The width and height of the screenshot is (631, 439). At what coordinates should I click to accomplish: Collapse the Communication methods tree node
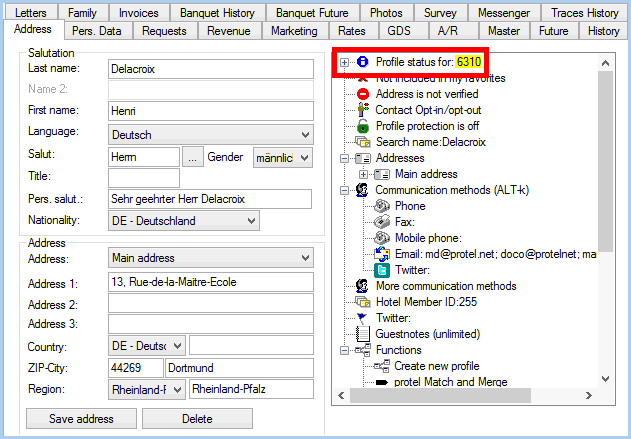[345, 190]
